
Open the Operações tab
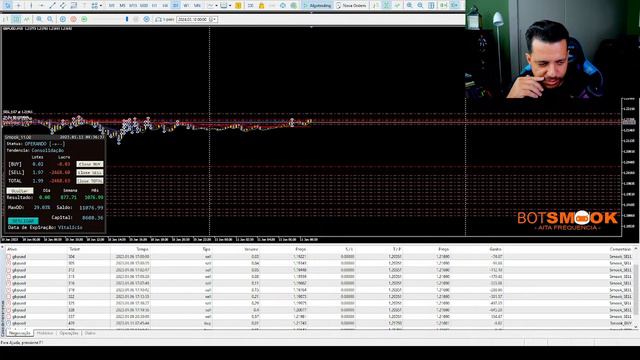coord(69,333)
